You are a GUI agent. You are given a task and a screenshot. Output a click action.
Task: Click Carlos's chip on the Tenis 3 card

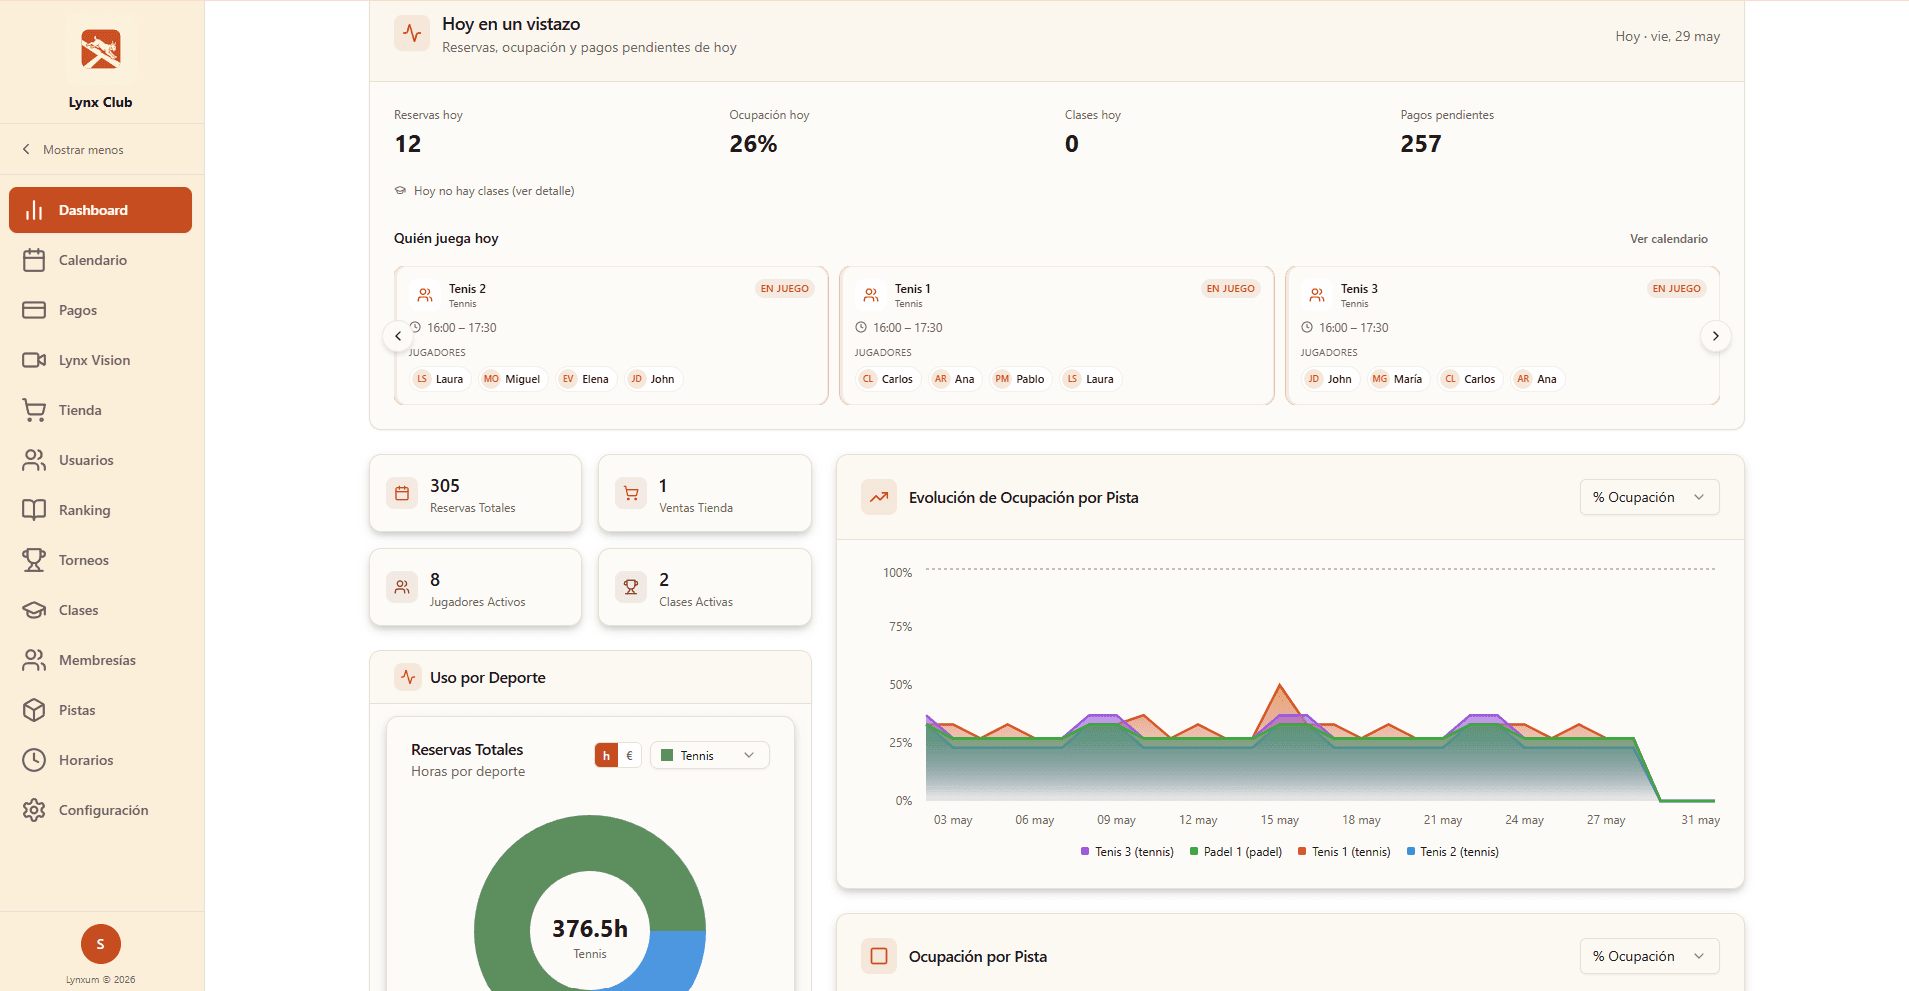[x=1470, y=379]
